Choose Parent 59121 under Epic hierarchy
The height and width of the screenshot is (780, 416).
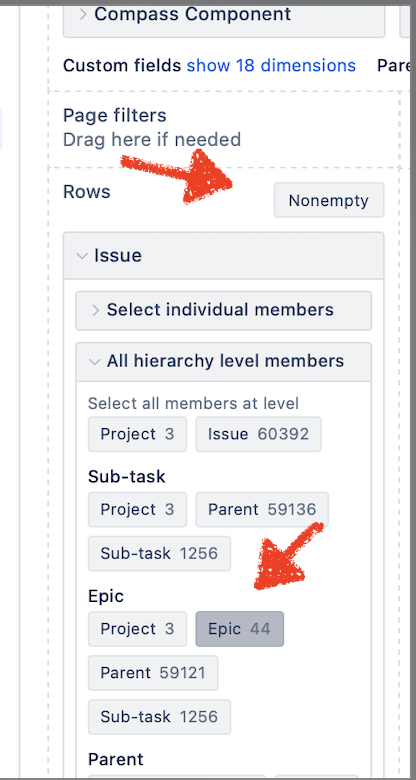point(153,673)
